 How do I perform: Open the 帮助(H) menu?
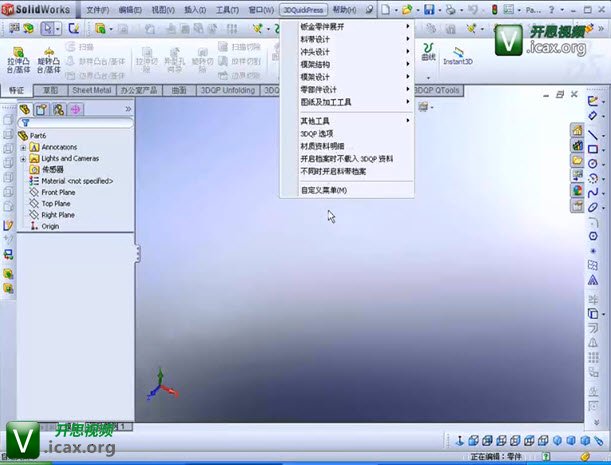[344, 10]
